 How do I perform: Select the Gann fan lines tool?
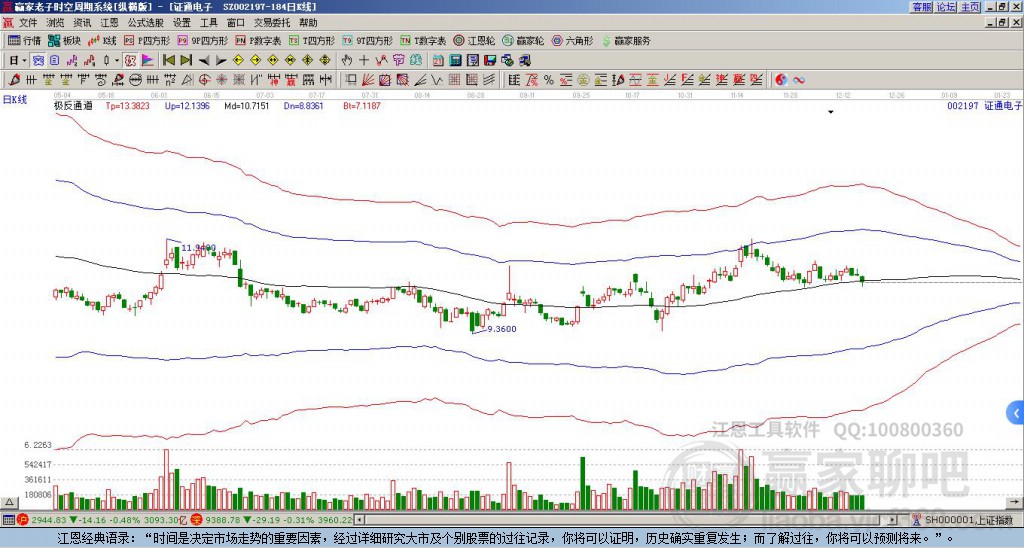coord(368,80)
